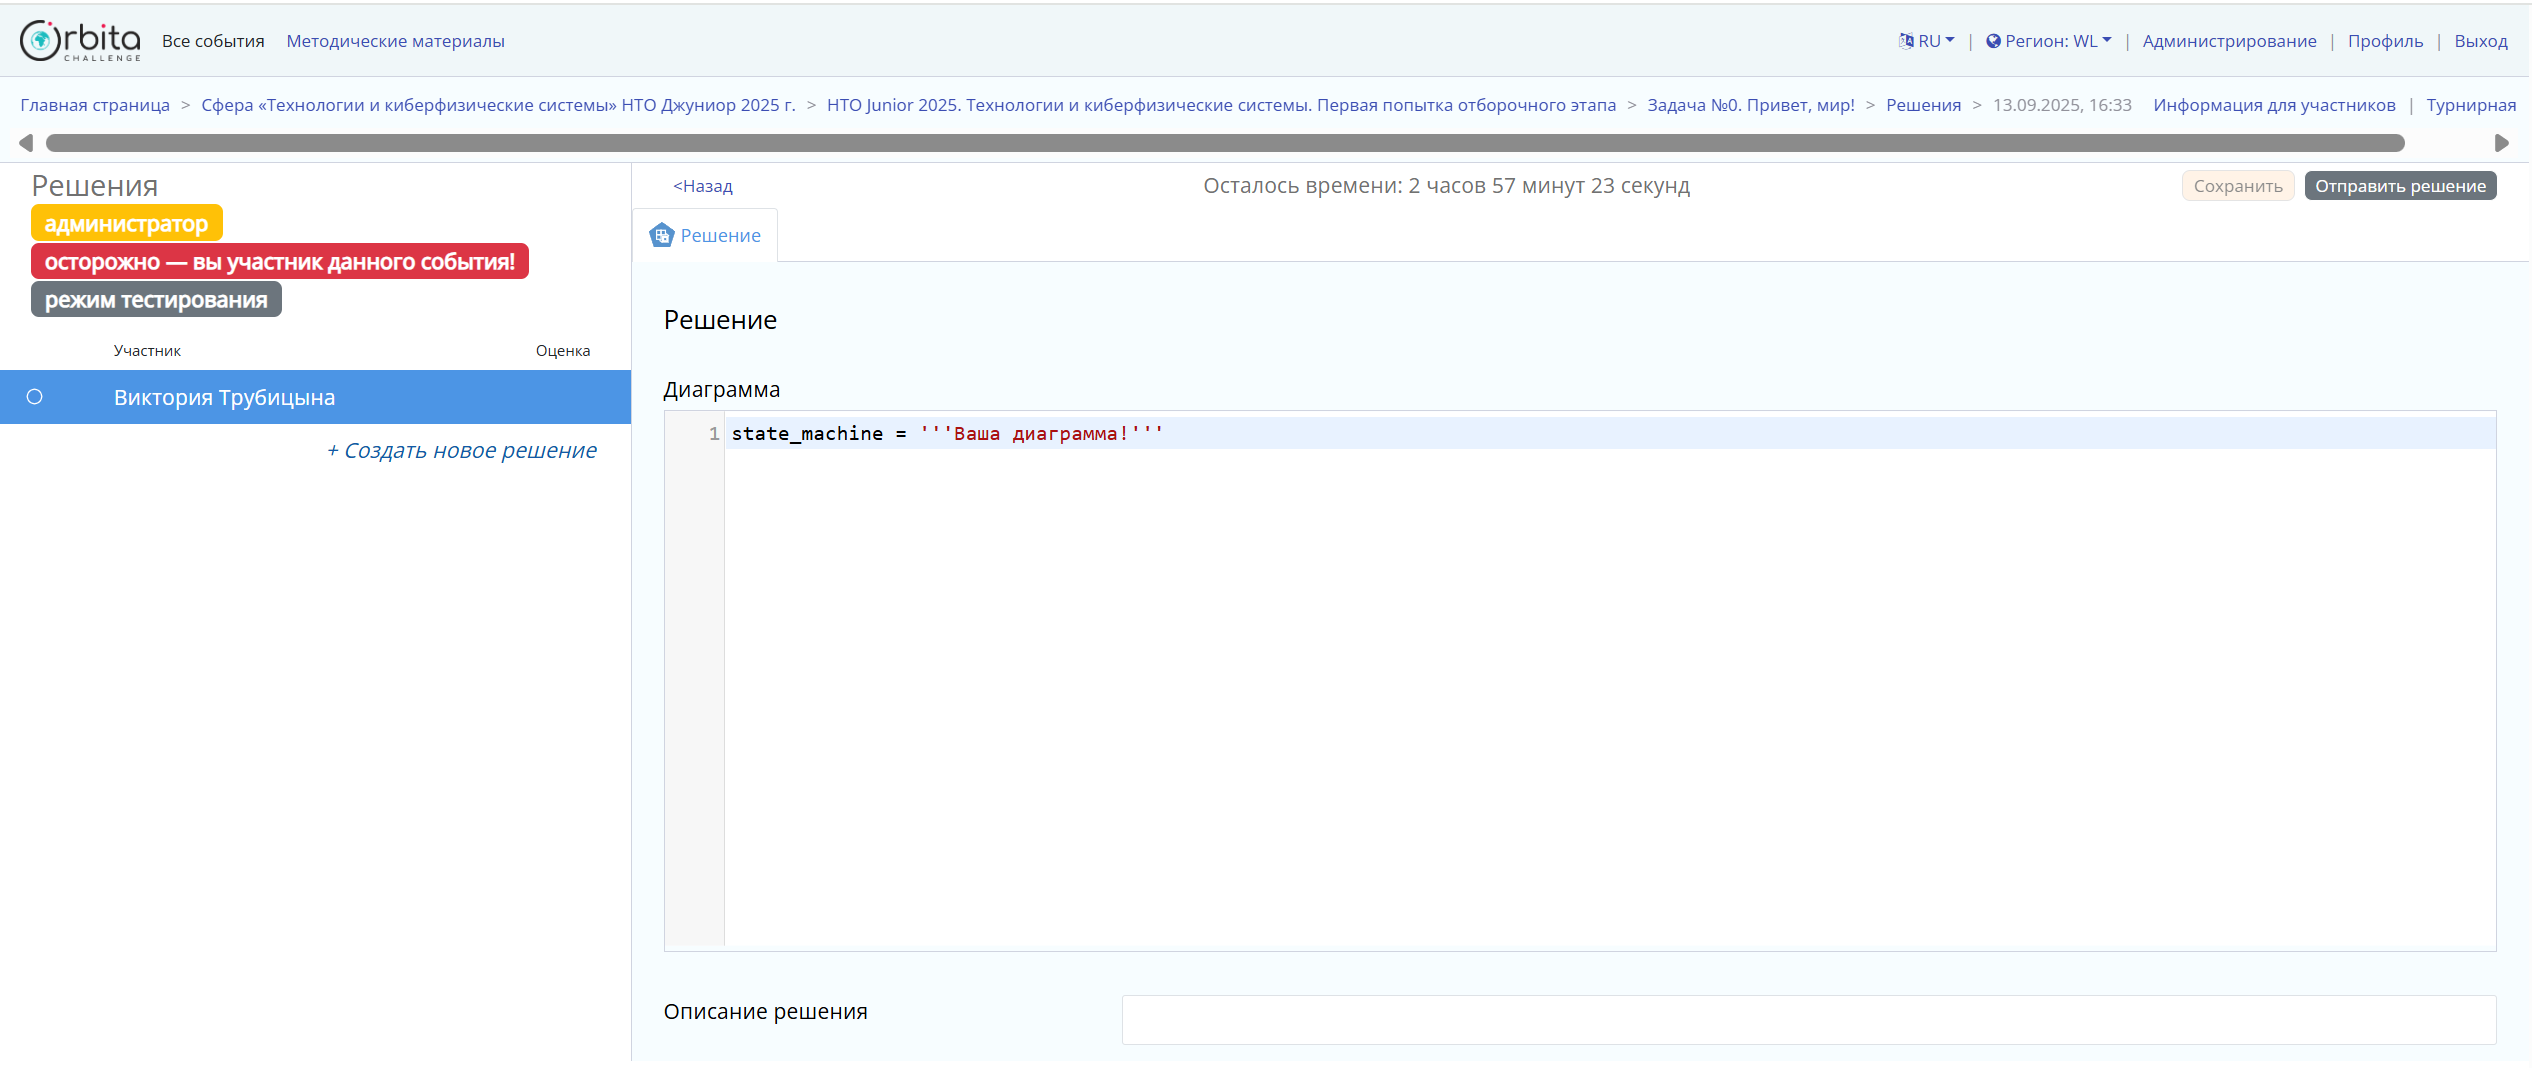Viewport: 2532px width, 1068px height.
Task: Click the translate icon next to RU
Action: pyautogui.click(x=1906, y=41)
